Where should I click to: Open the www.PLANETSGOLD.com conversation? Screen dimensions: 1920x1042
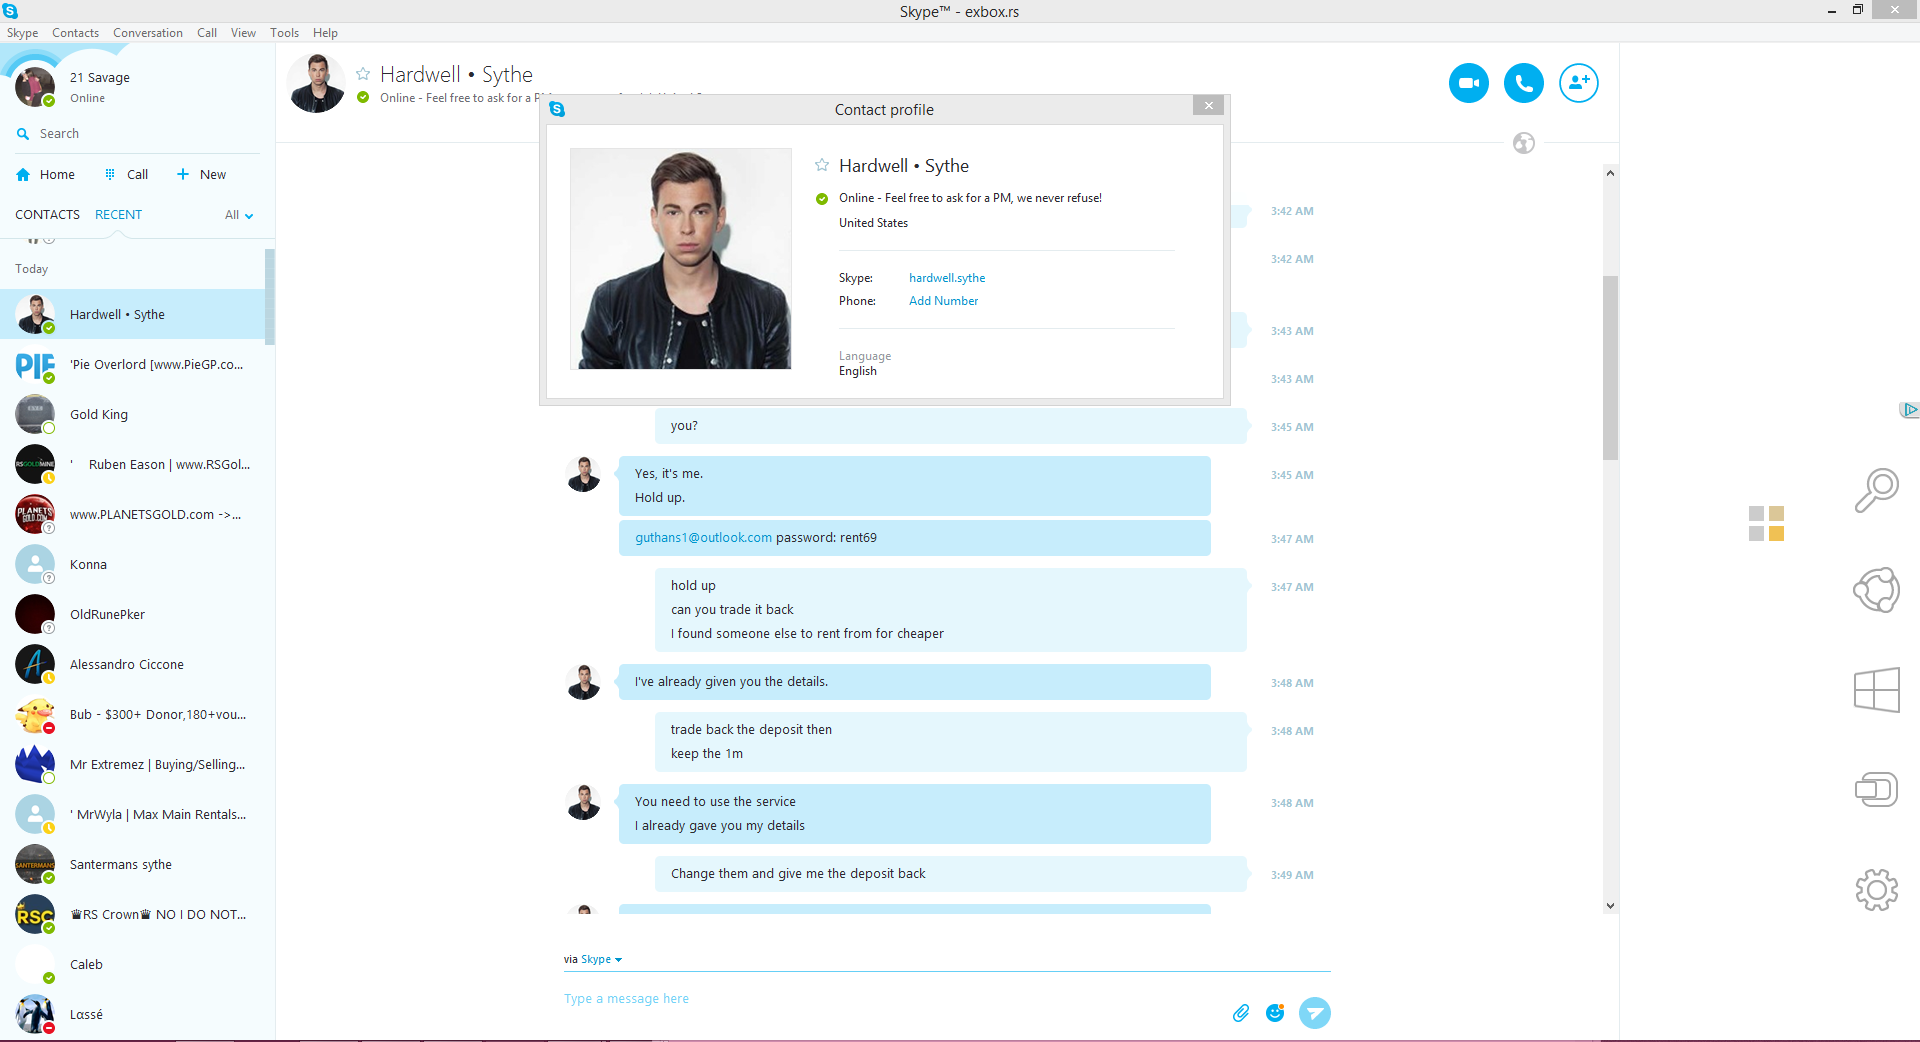click(133, 515)
